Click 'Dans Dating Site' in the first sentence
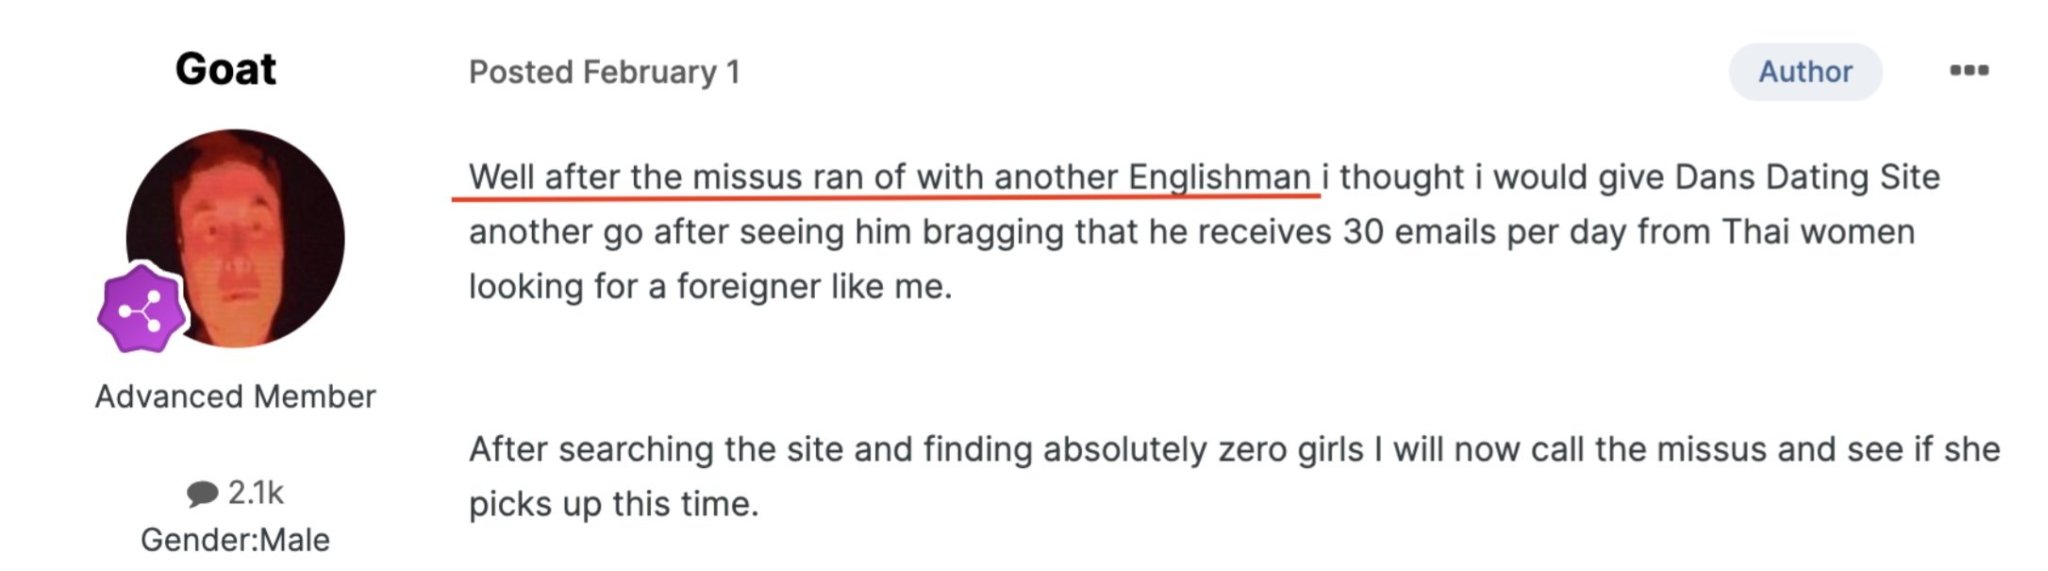 1807,177
